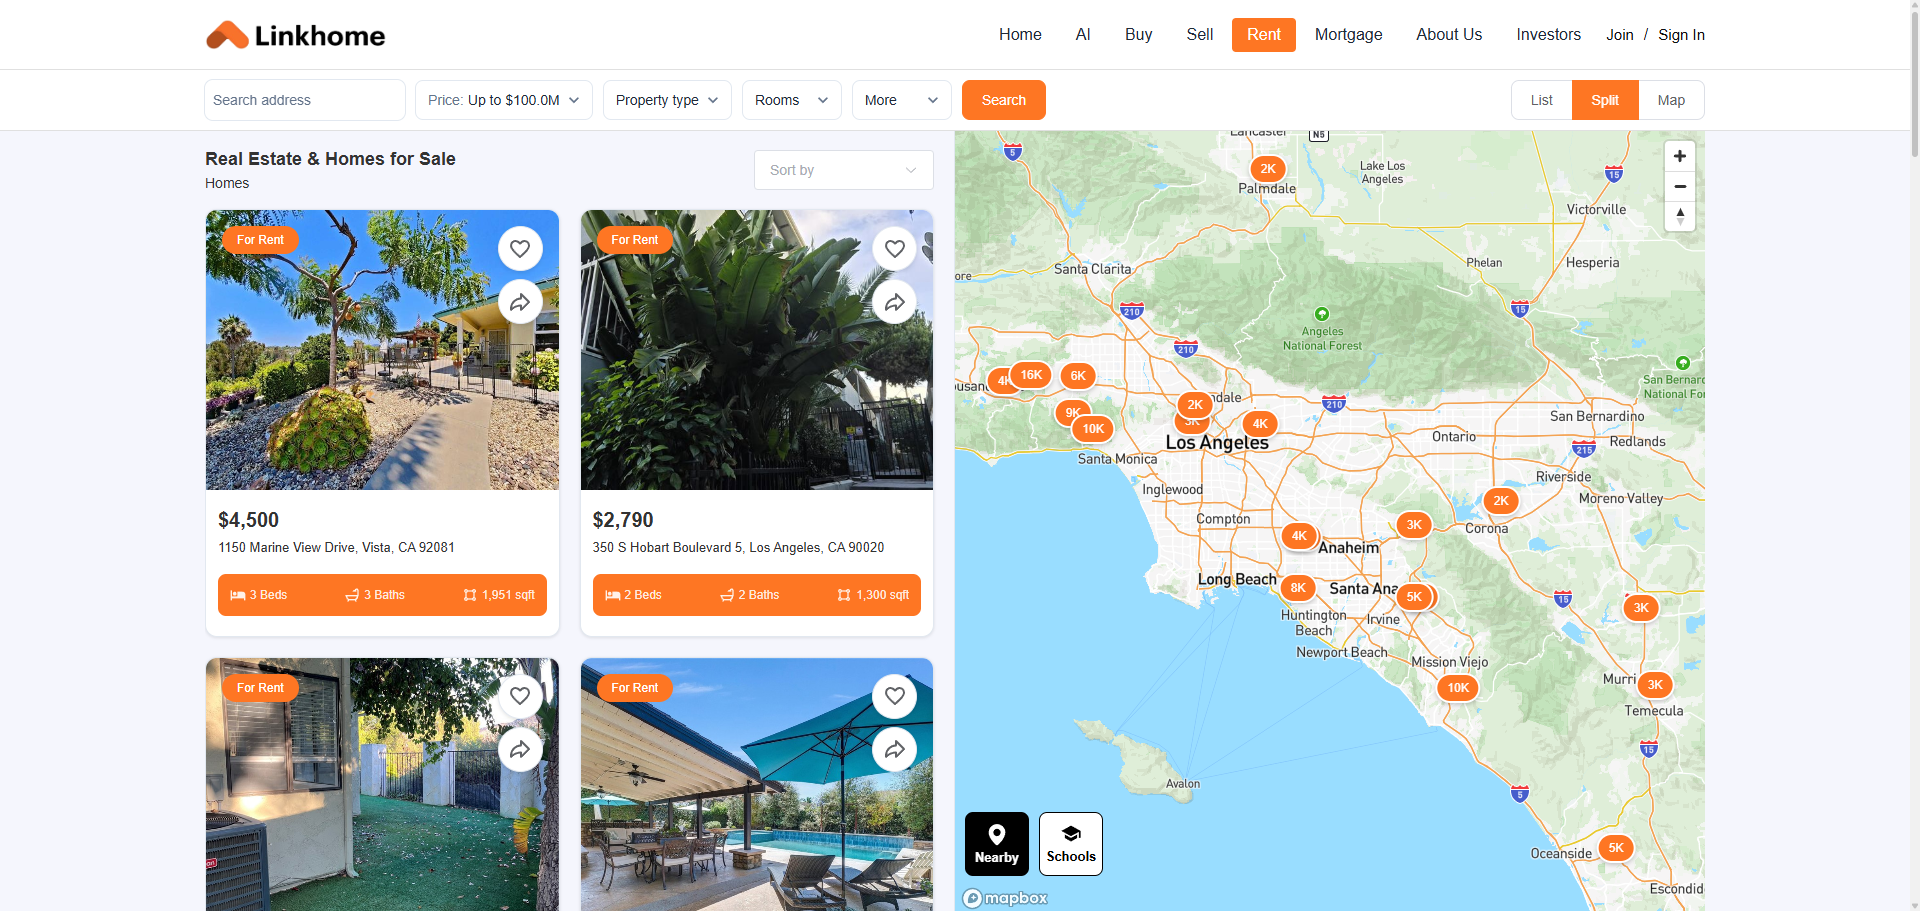Select the 3K cluster near Corona
This screenshot has width=1920, height=911.
[x=1414, y=525]
